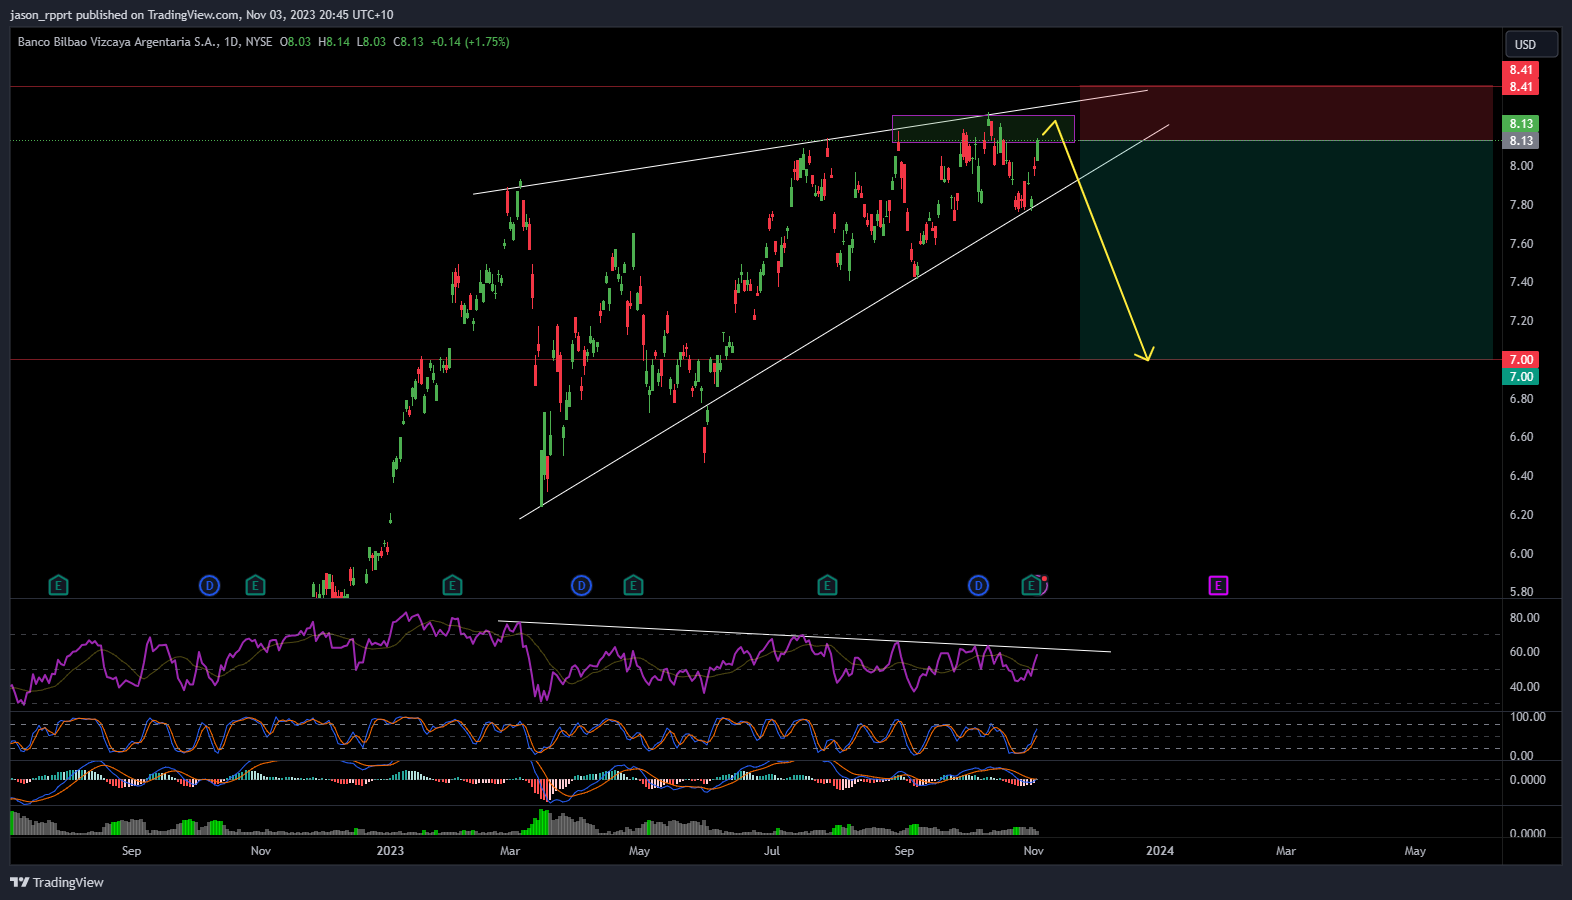Click the RSI 40.00 scale value
Image resolution: width=1572 pixels, height=900 pixels.
[x=1524, y=687]
